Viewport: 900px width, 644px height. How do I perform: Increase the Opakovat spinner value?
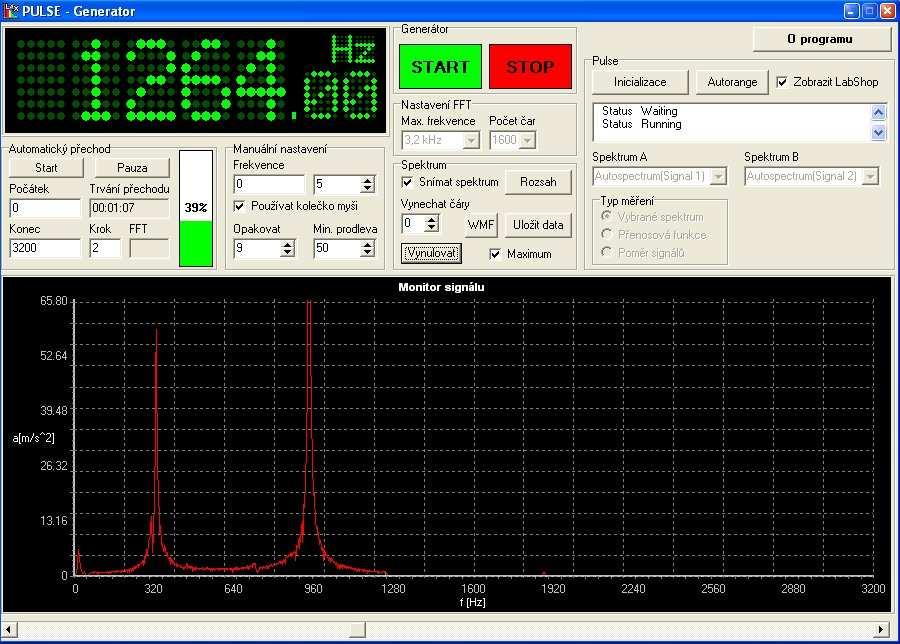coord(288,244)
